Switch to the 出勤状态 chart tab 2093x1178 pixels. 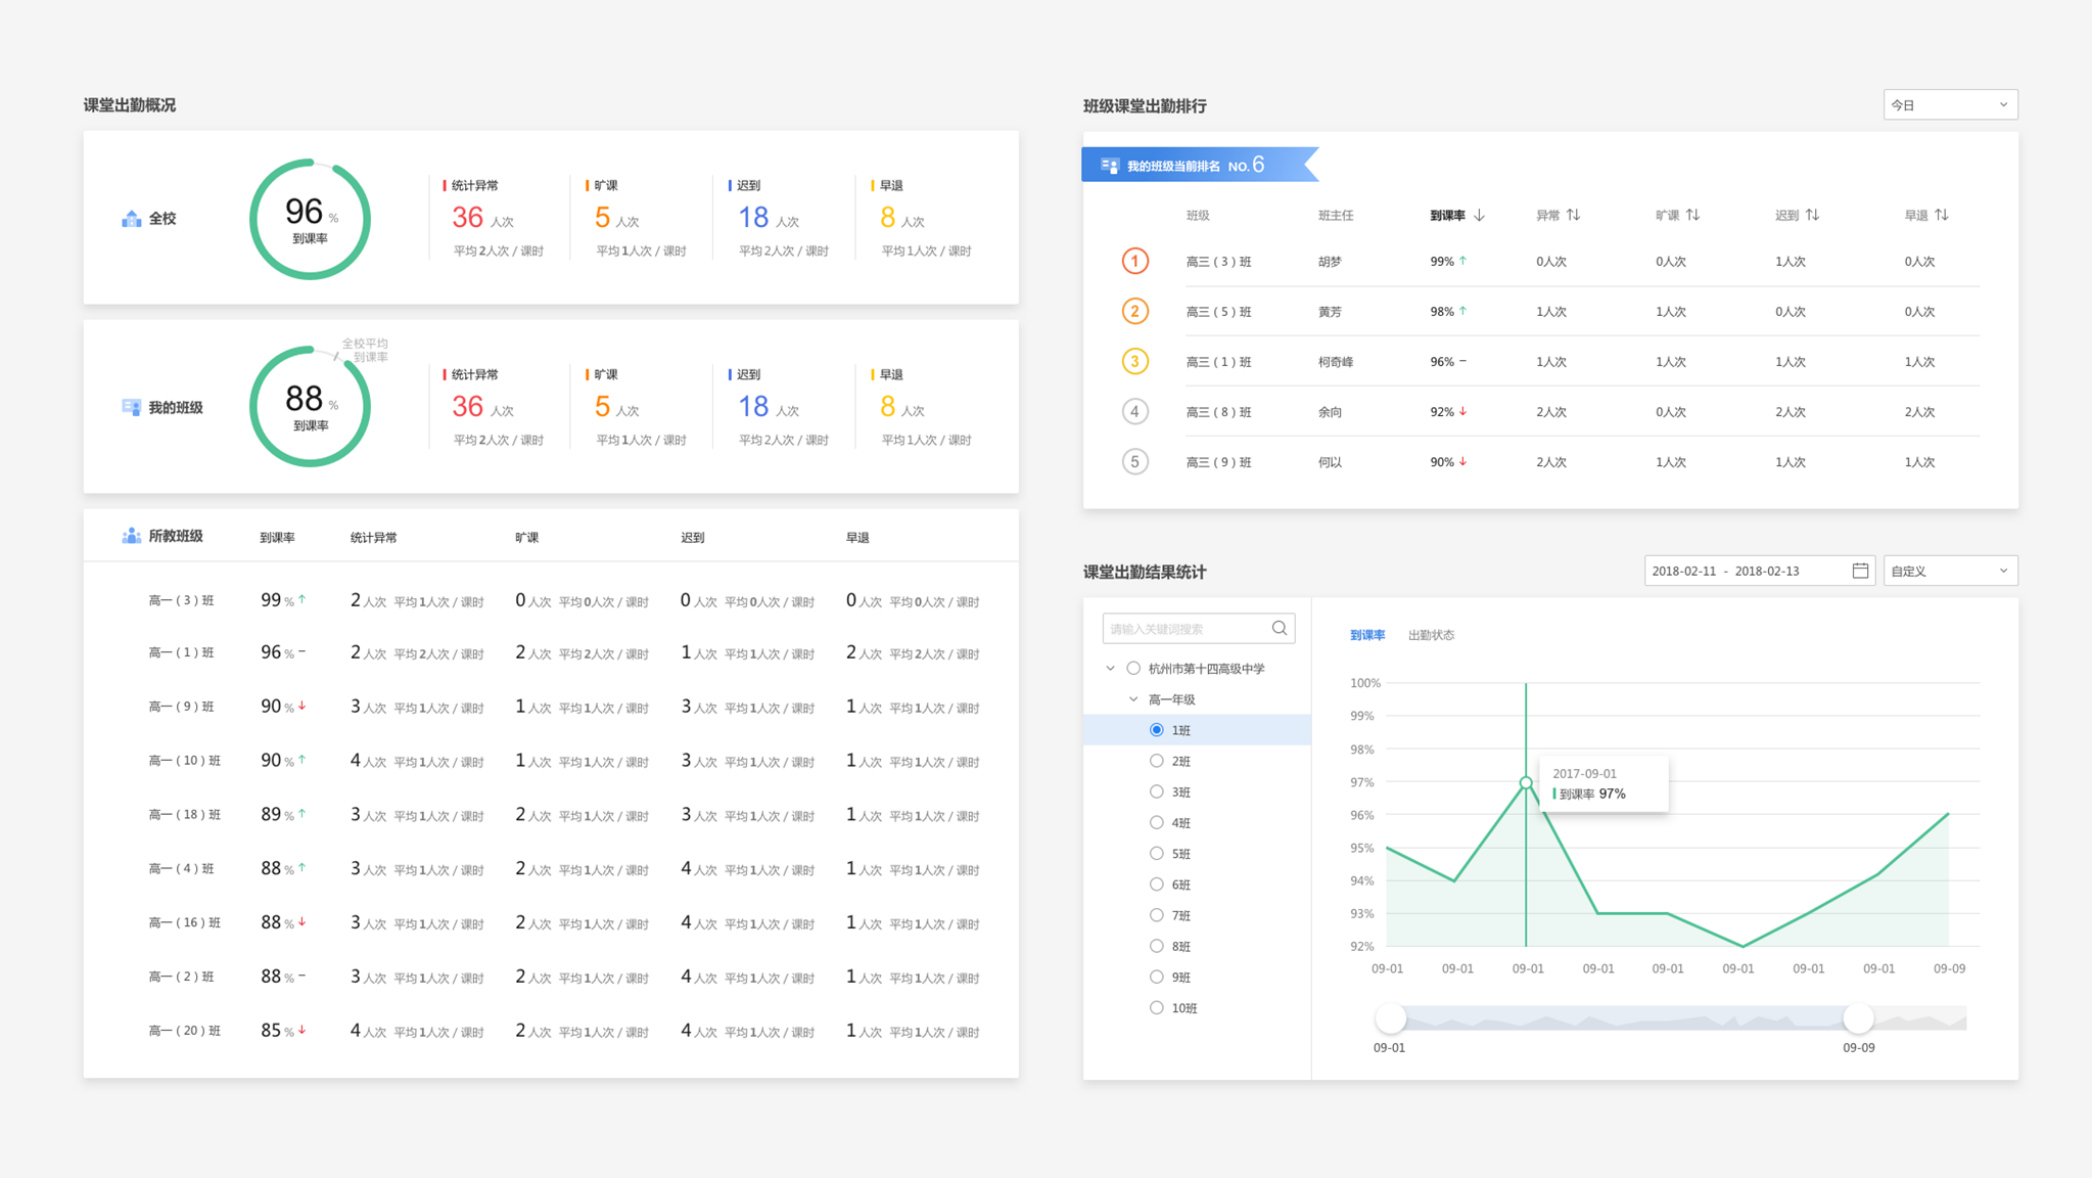click(1431, 635)
